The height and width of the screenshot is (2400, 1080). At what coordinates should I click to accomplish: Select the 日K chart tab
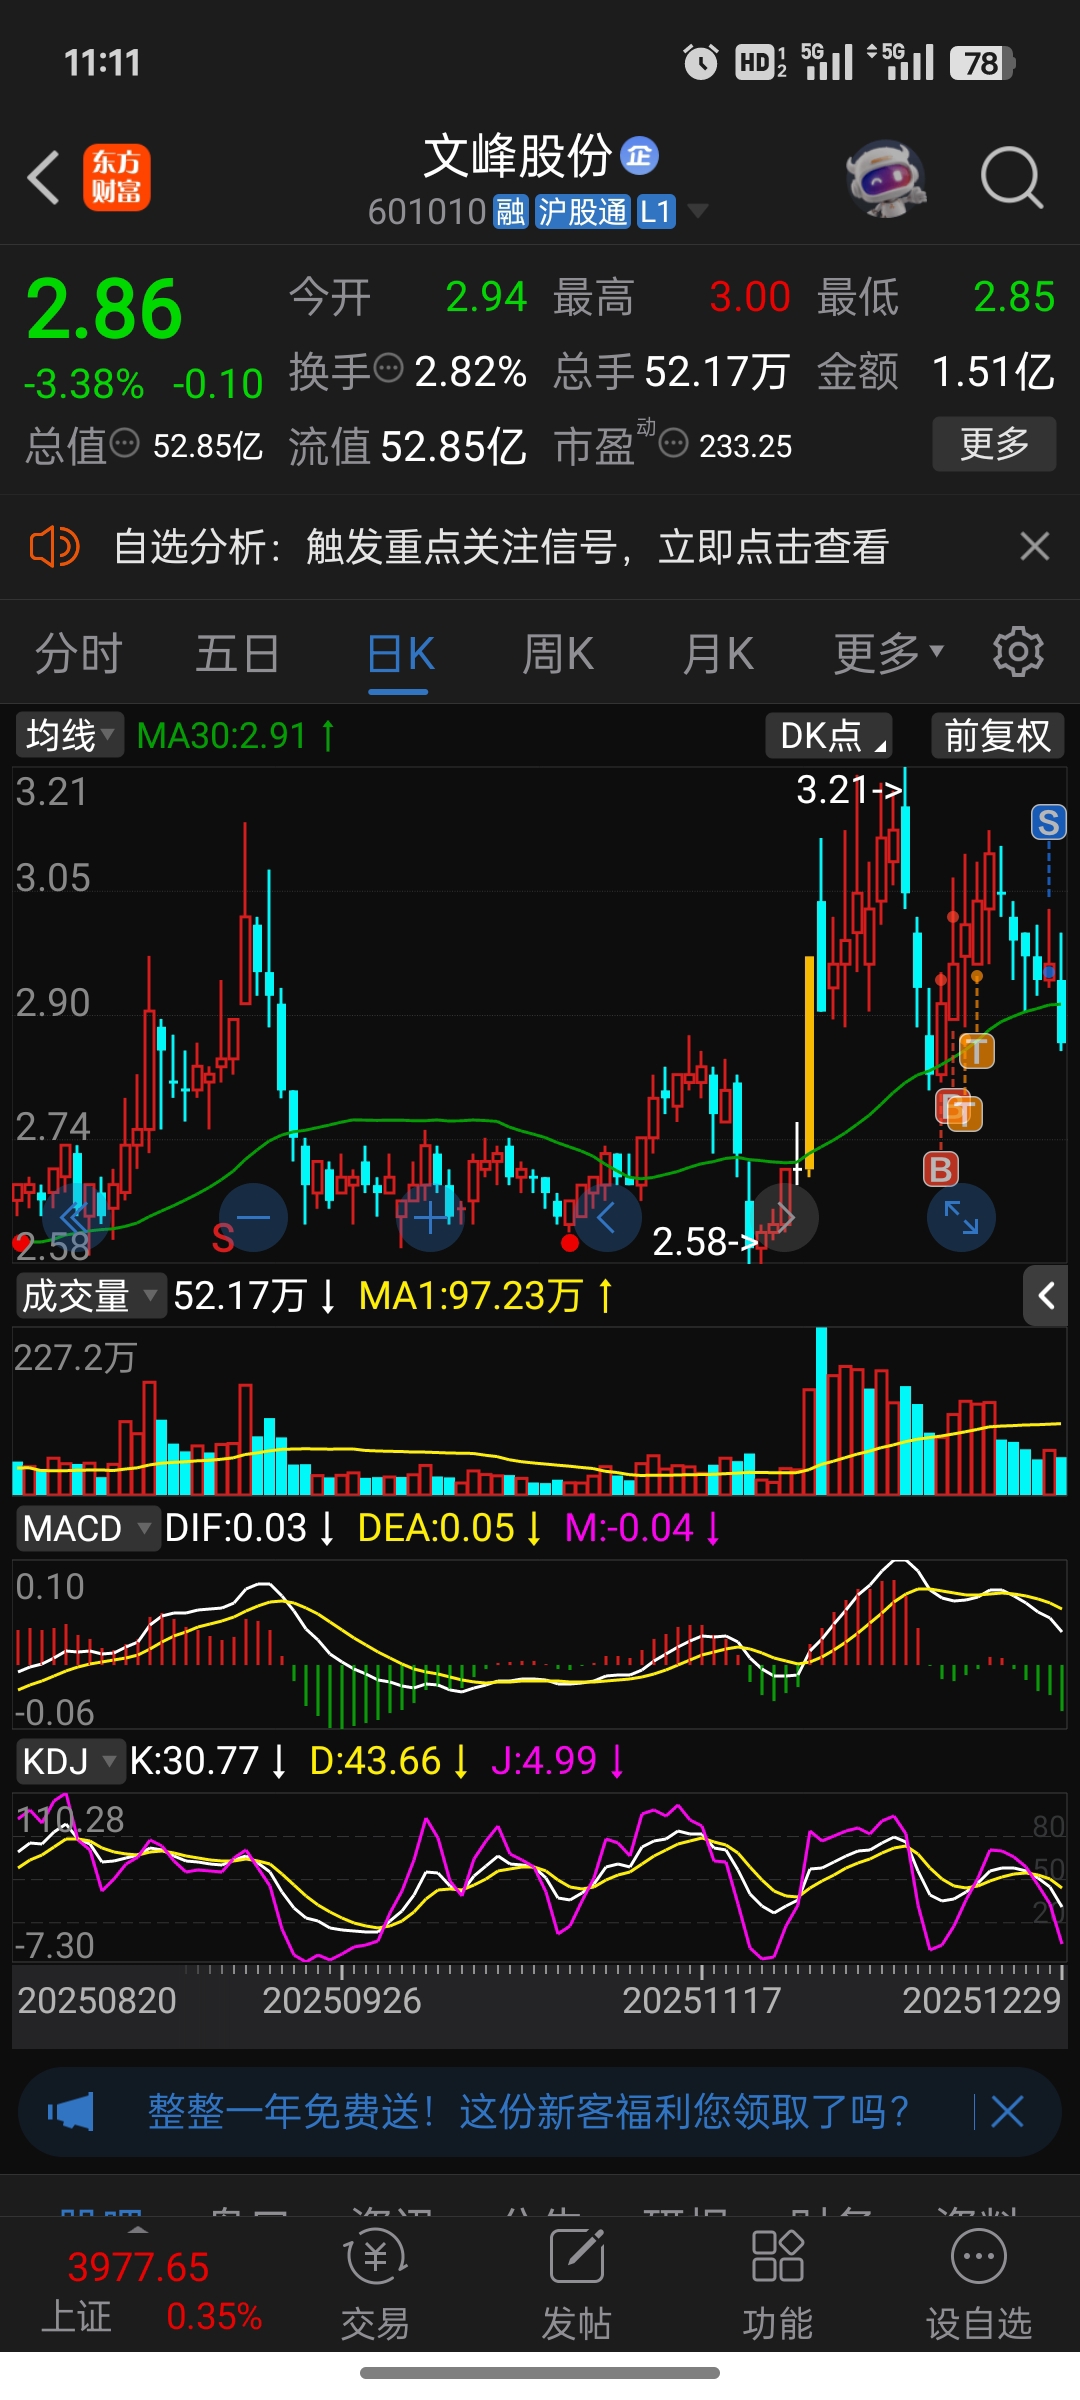pyautogui.click(x=400, y=655)
